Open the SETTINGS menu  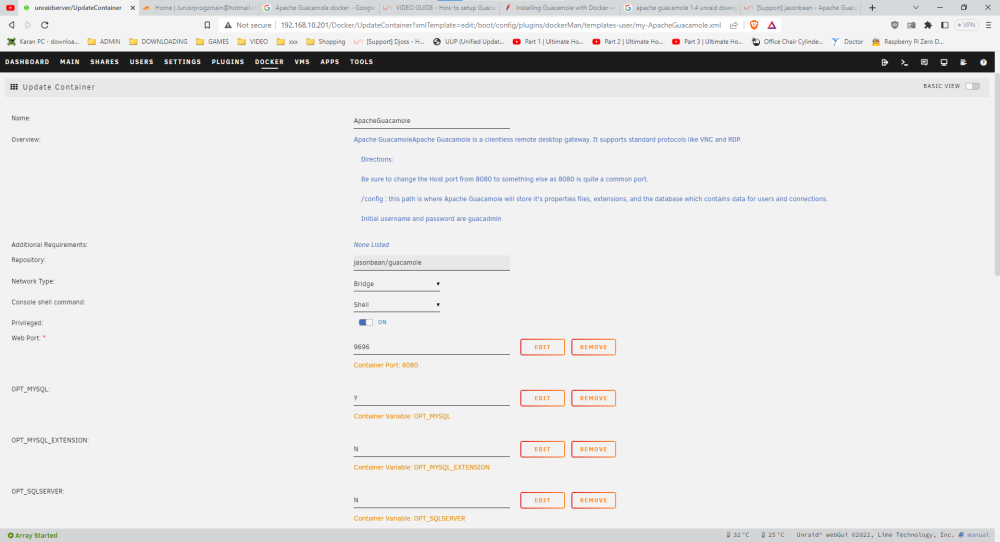[182, 62]
